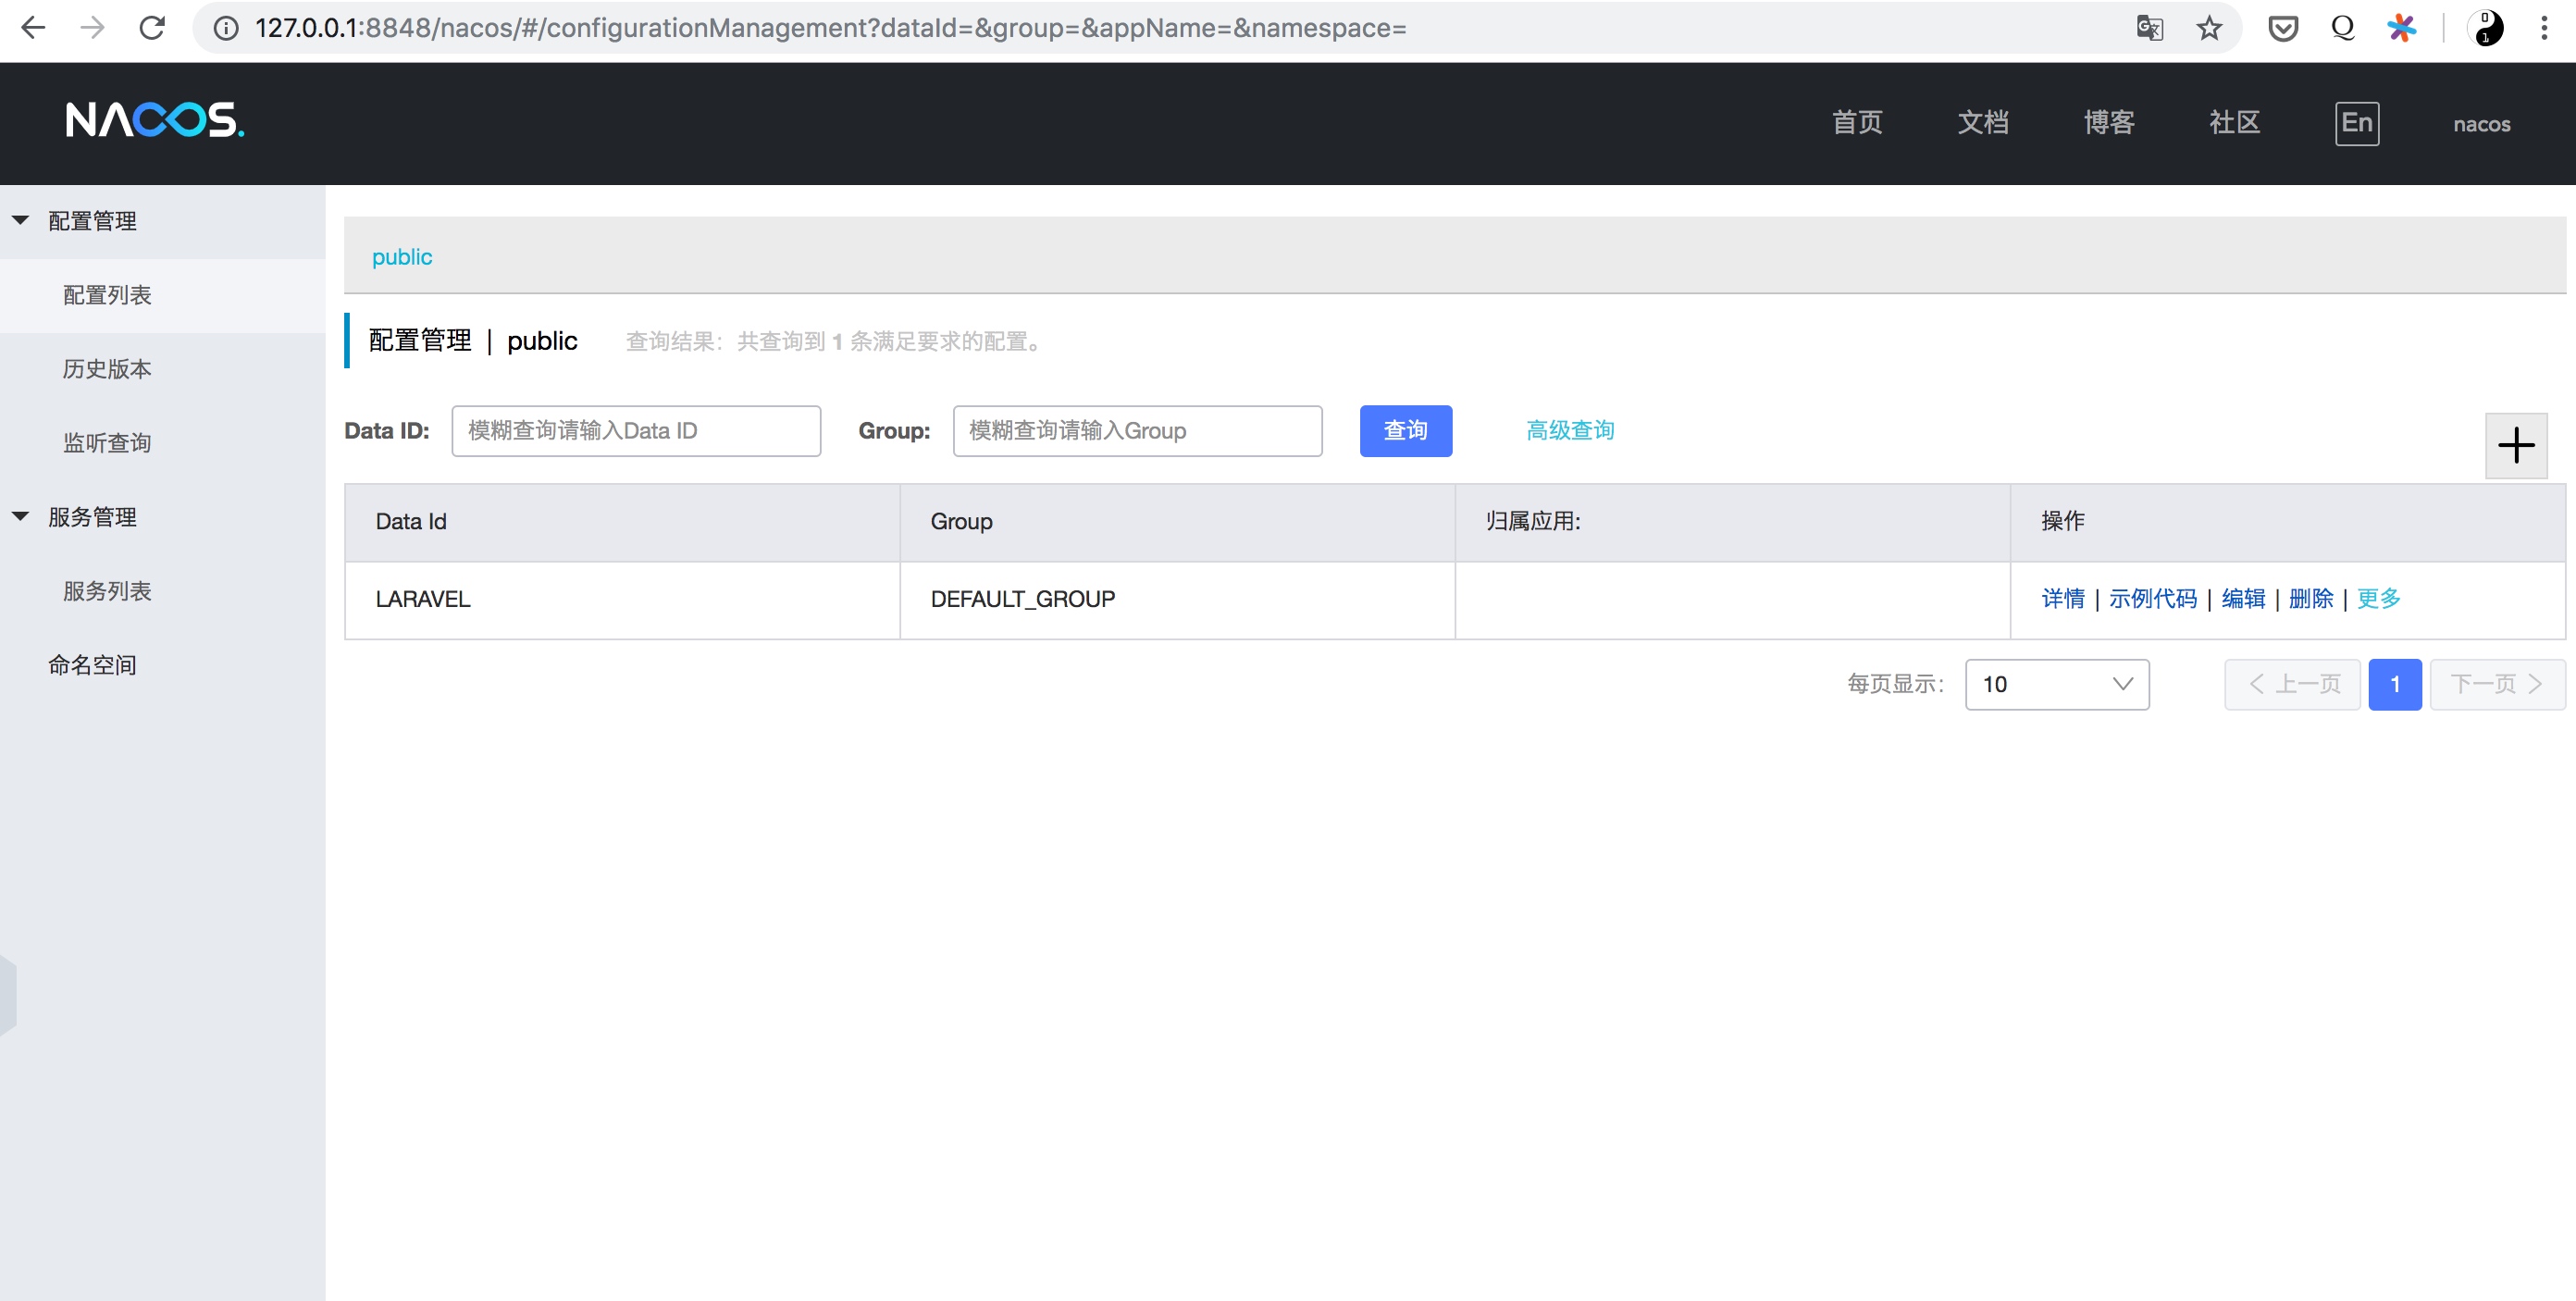Viewport: 2576px width, 1301px height.
Task: Select 命名空间 in the sidebar
Action: 92,664
